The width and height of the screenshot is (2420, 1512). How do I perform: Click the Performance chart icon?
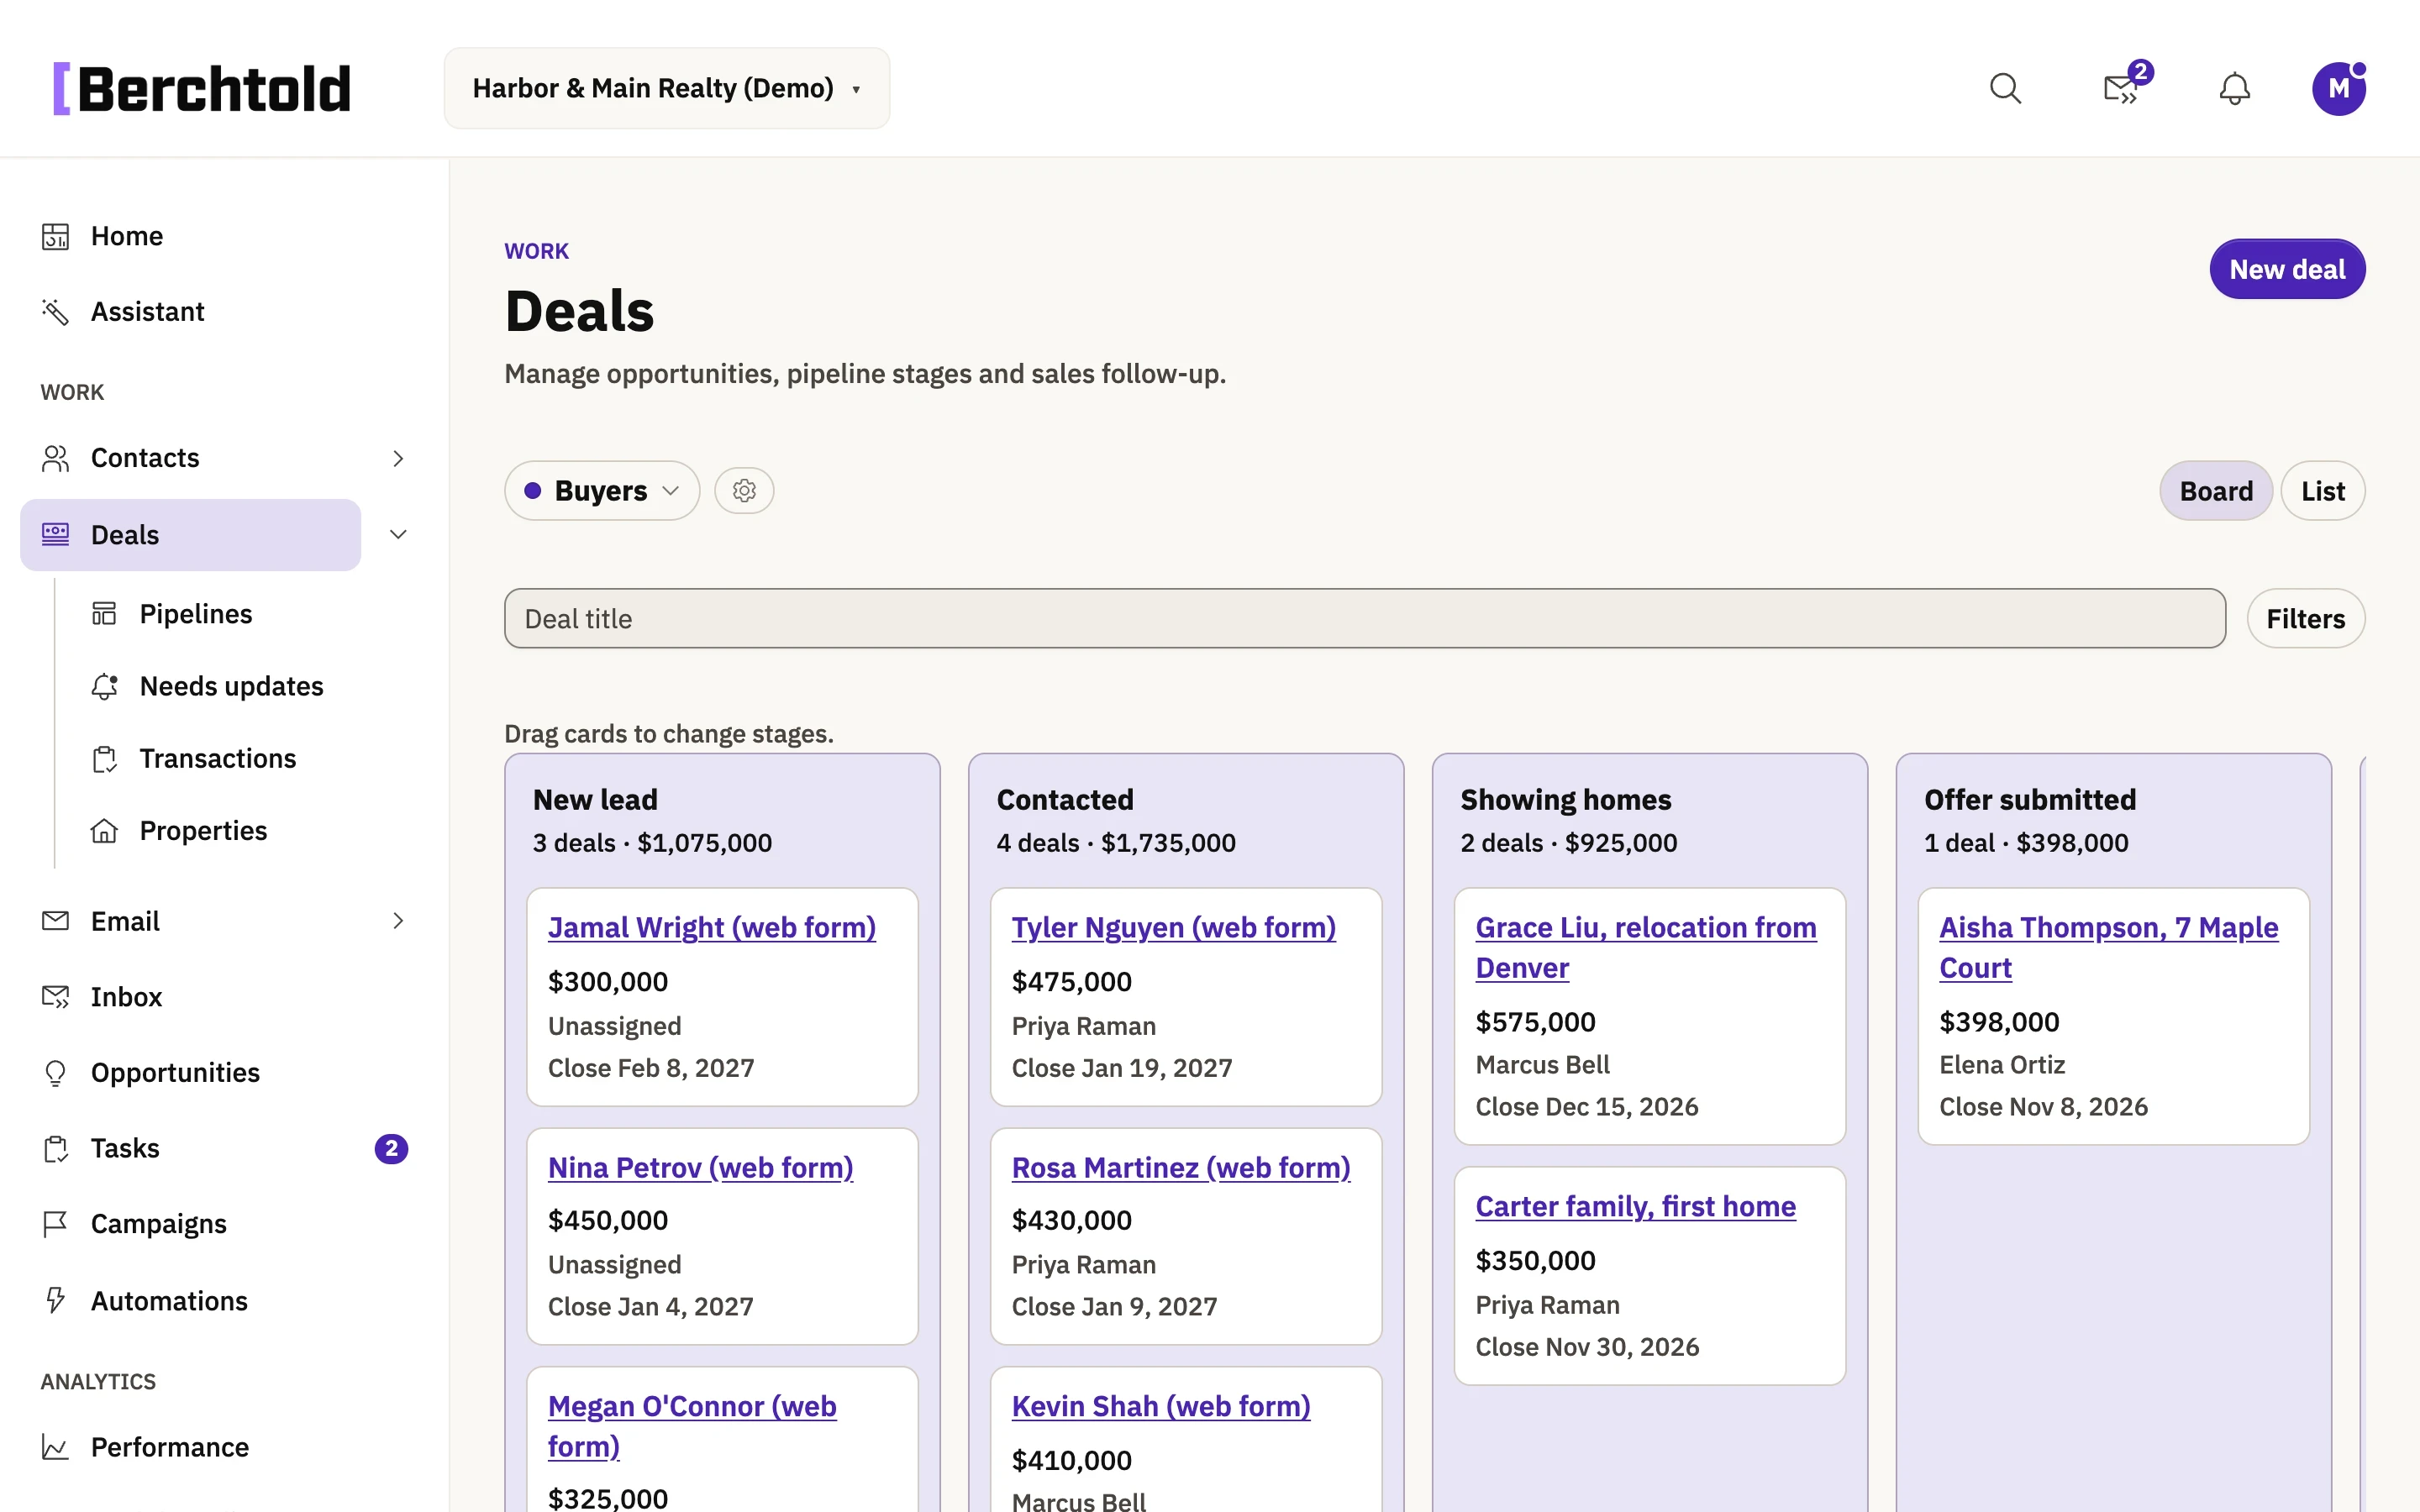click(55, 1447)
